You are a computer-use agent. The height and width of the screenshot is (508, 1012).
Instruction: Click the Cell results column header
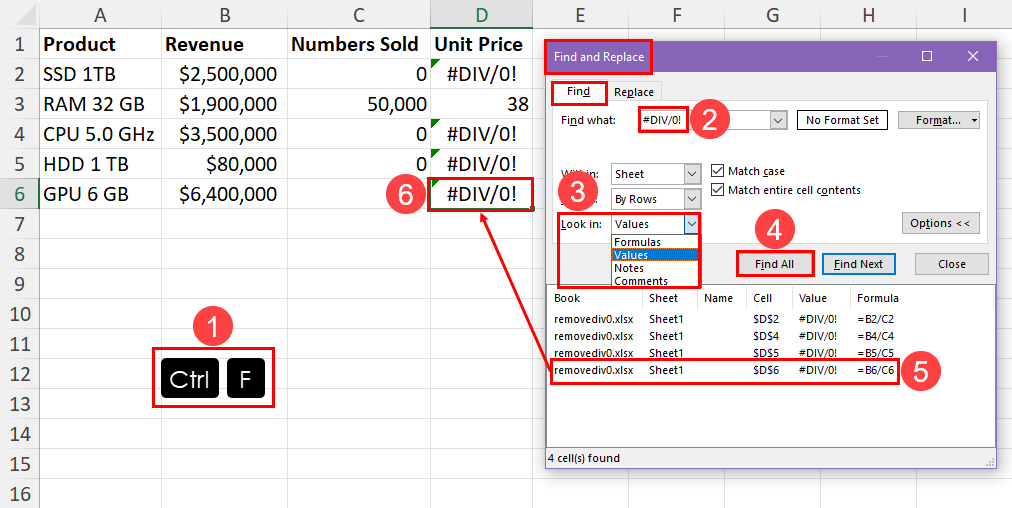click(769, 298)
